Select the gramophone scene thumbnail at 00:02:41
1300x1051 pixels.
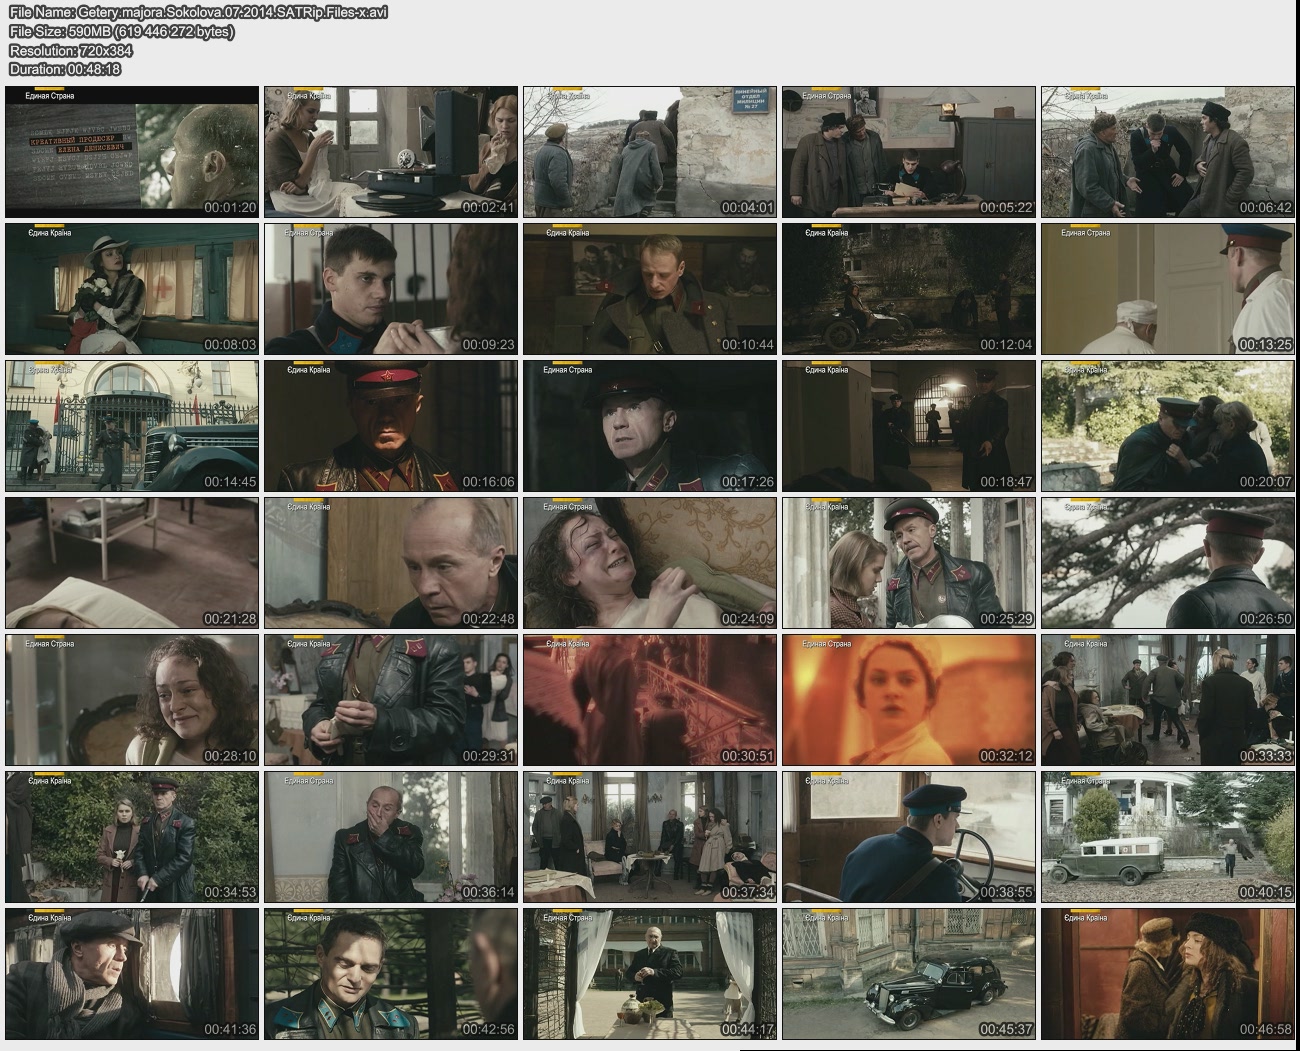coord(391,152)
